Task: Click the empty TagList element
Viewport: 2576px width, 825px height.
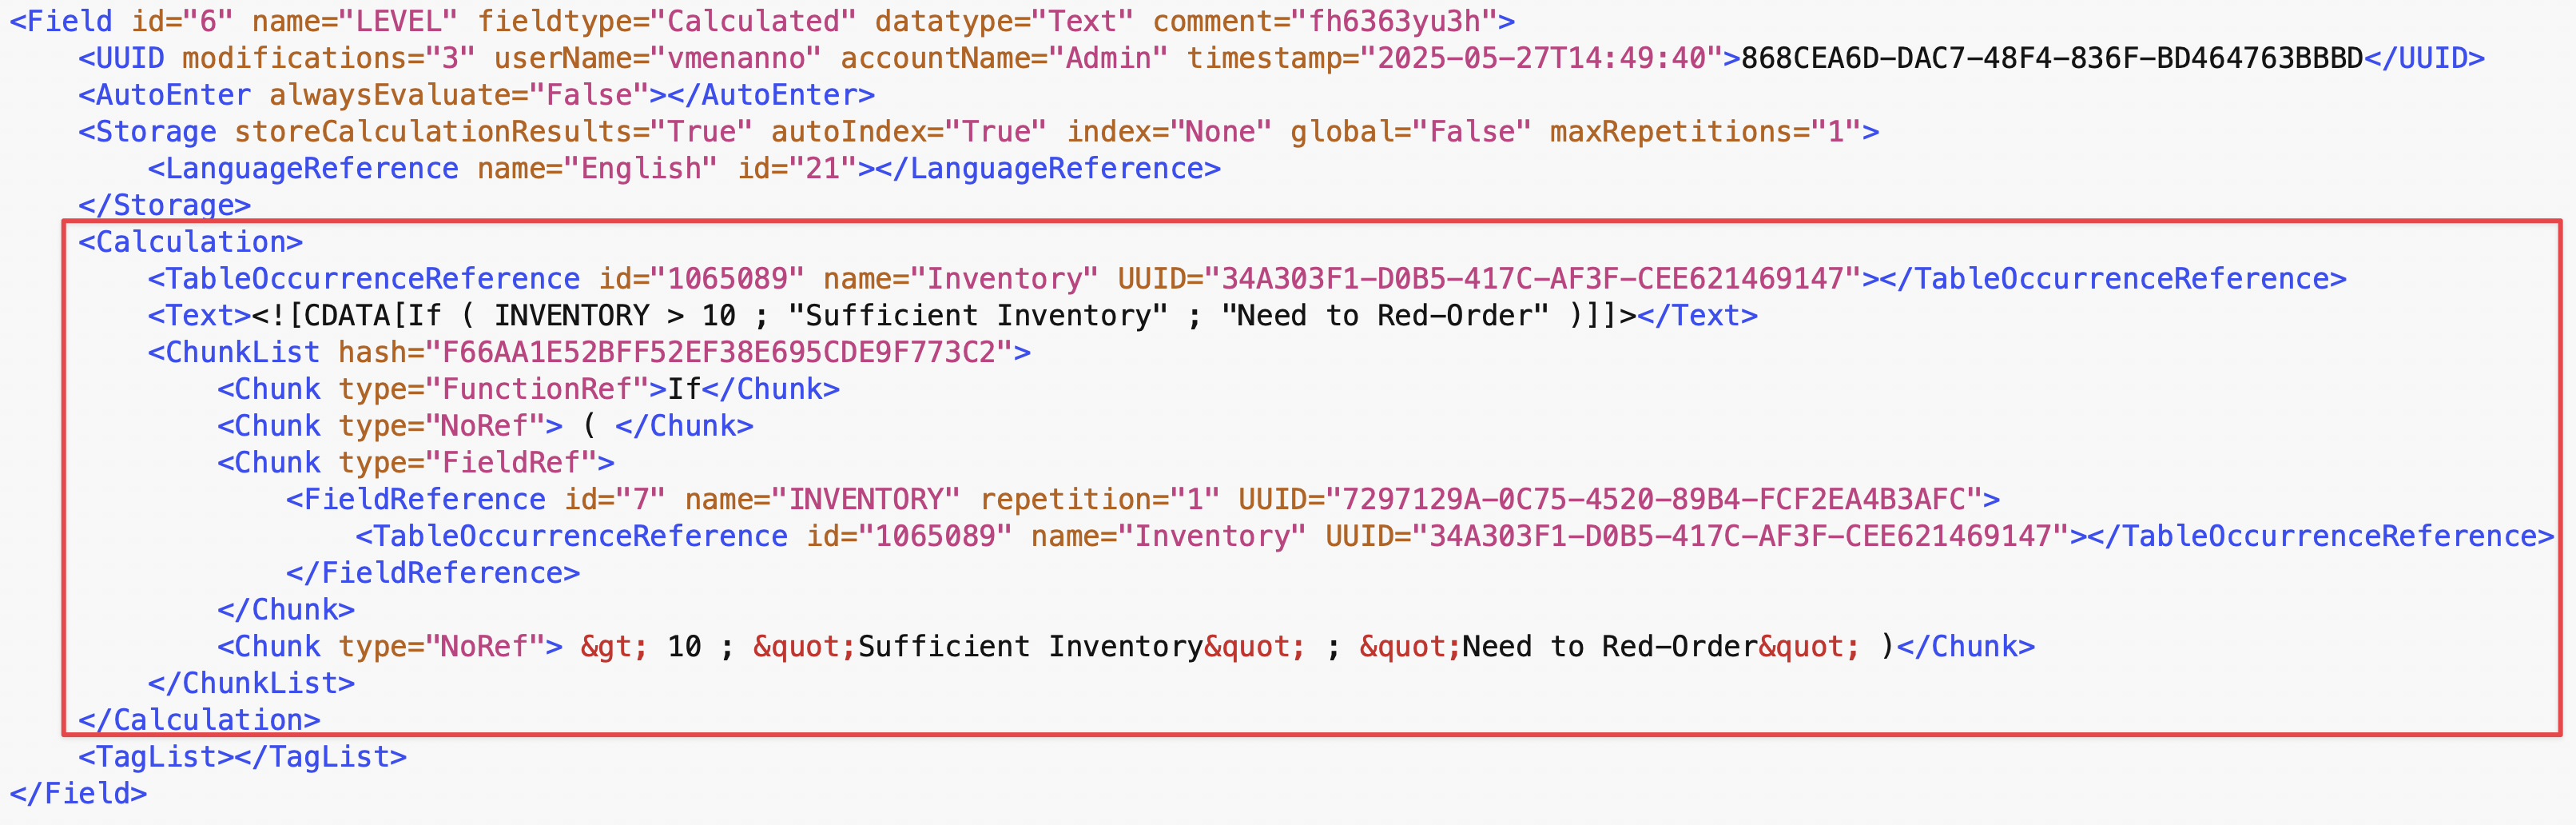Action: click(x=242, y=757)
